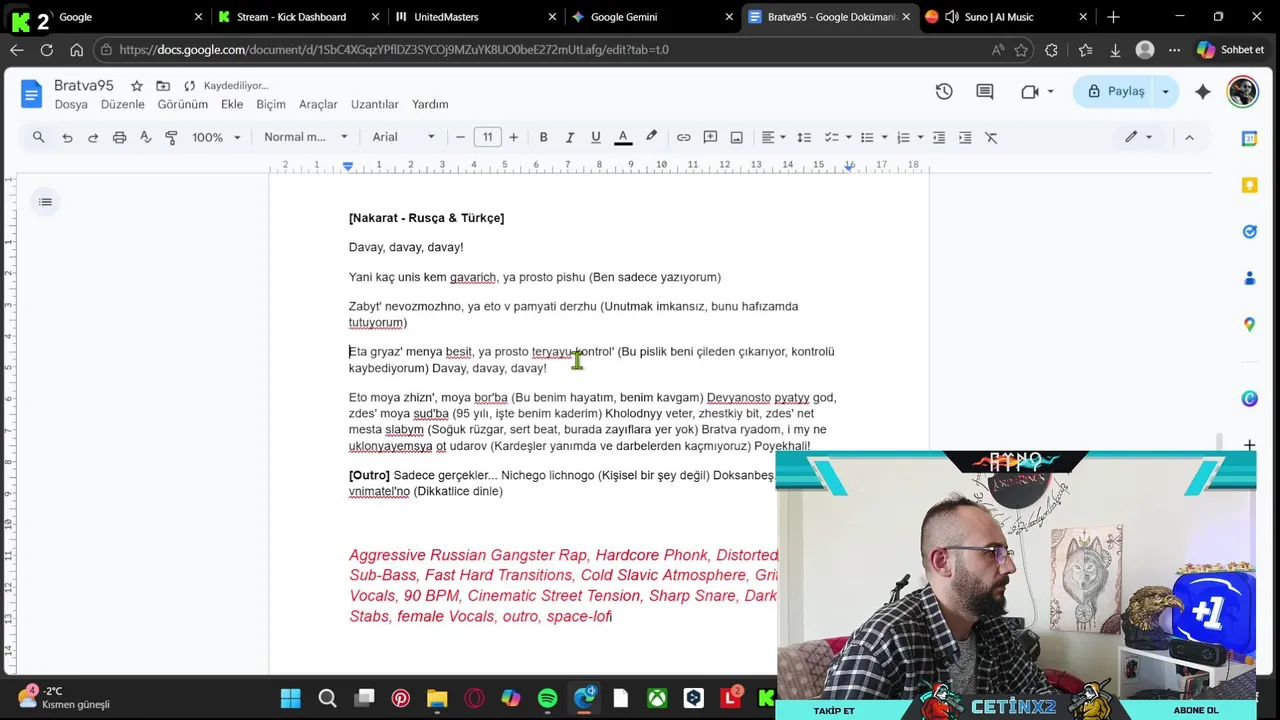Screen dimensions: 1280x720
Task: Increase font size with plus button
Action: tap(514, 137)
